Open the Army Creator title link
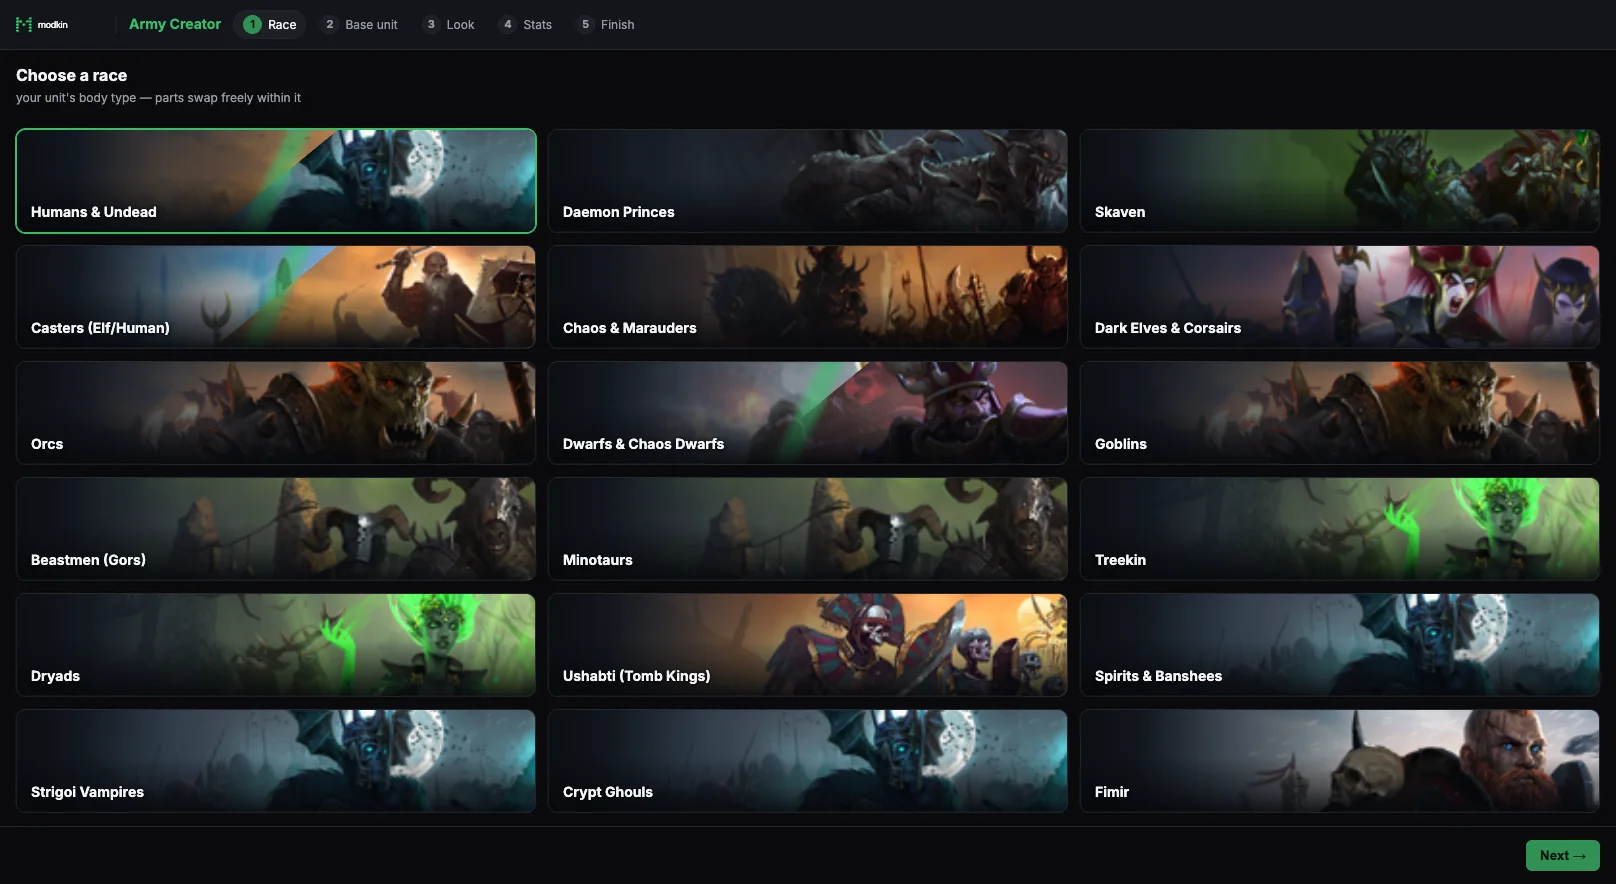 (x=175, y=24)
